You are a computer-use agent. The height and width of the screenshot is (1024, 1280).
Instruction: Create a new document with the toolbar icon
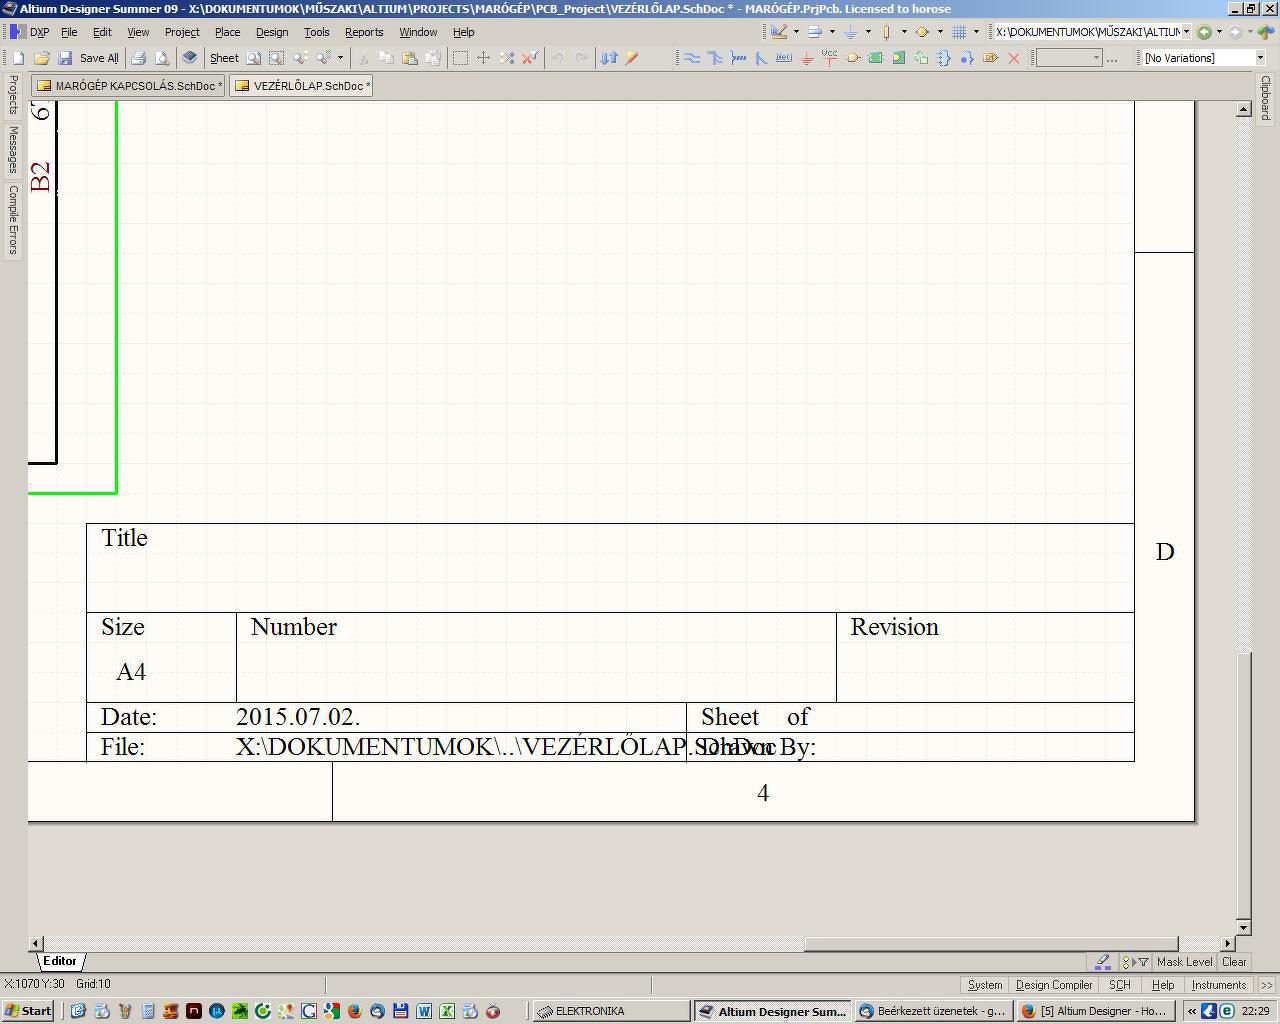coord(18,58)
